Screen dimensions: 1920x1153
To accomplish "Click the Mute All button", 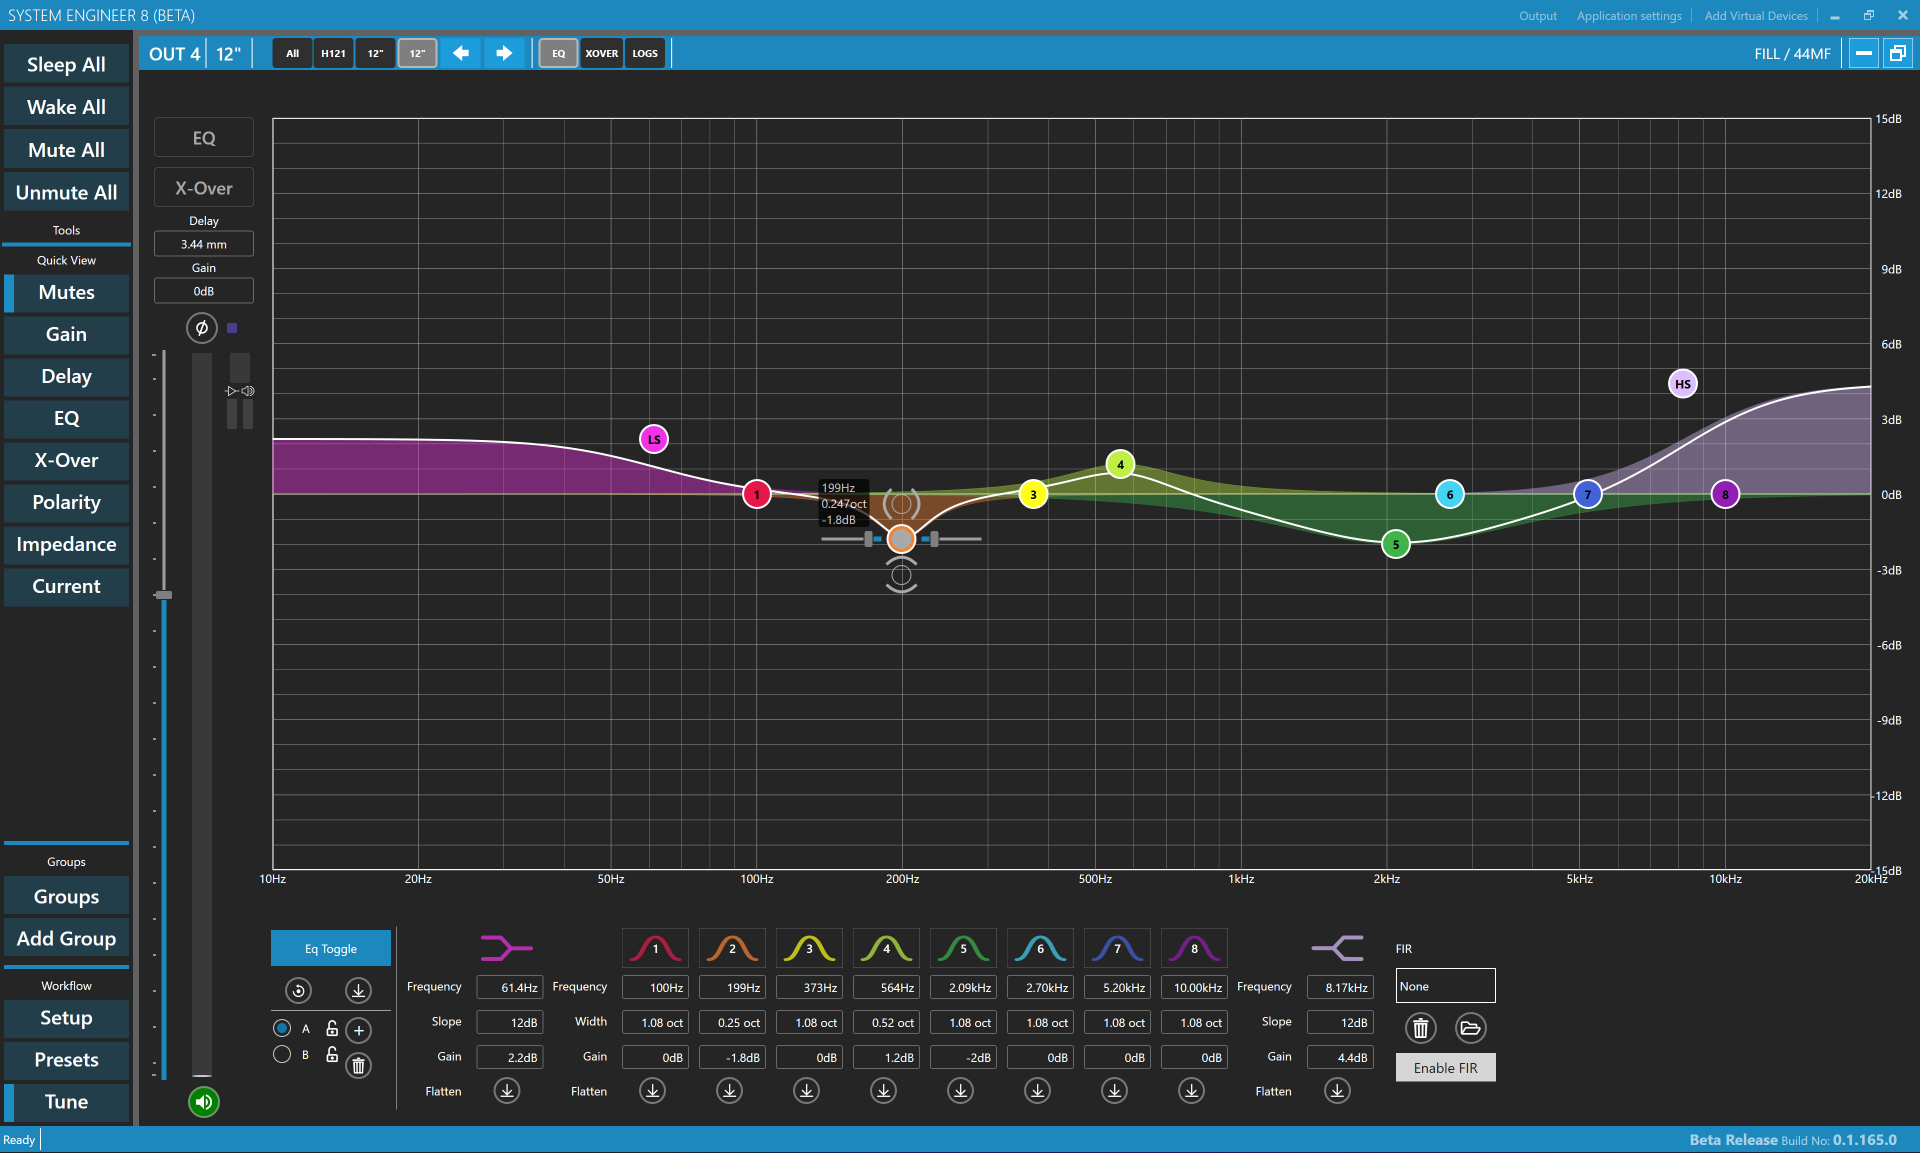I will 66,150.
